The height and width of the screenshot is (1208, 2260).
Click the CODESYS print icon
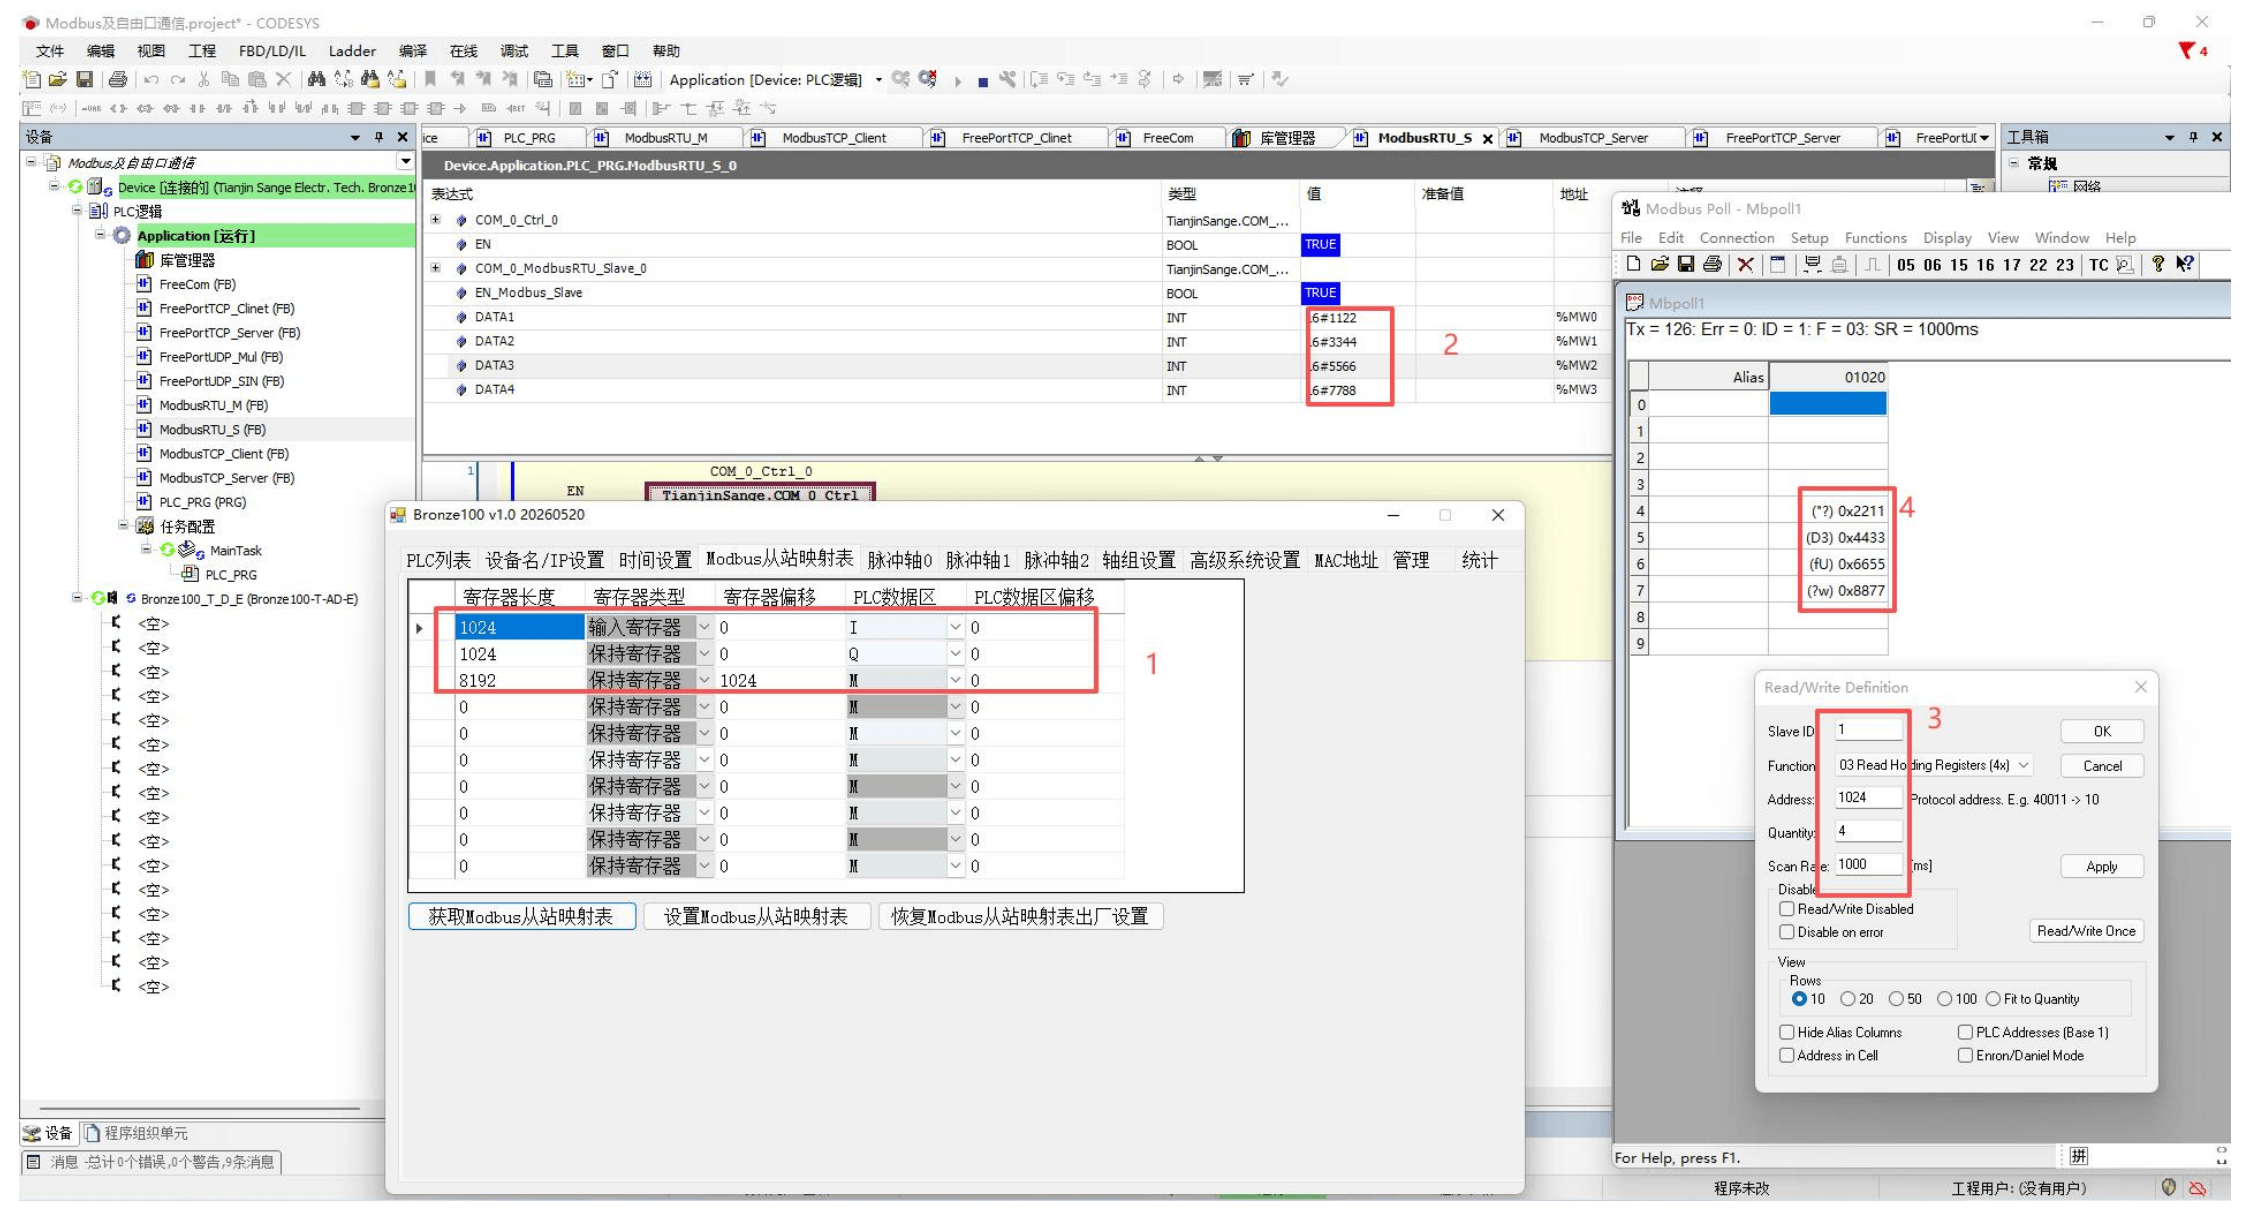point(118,79)
